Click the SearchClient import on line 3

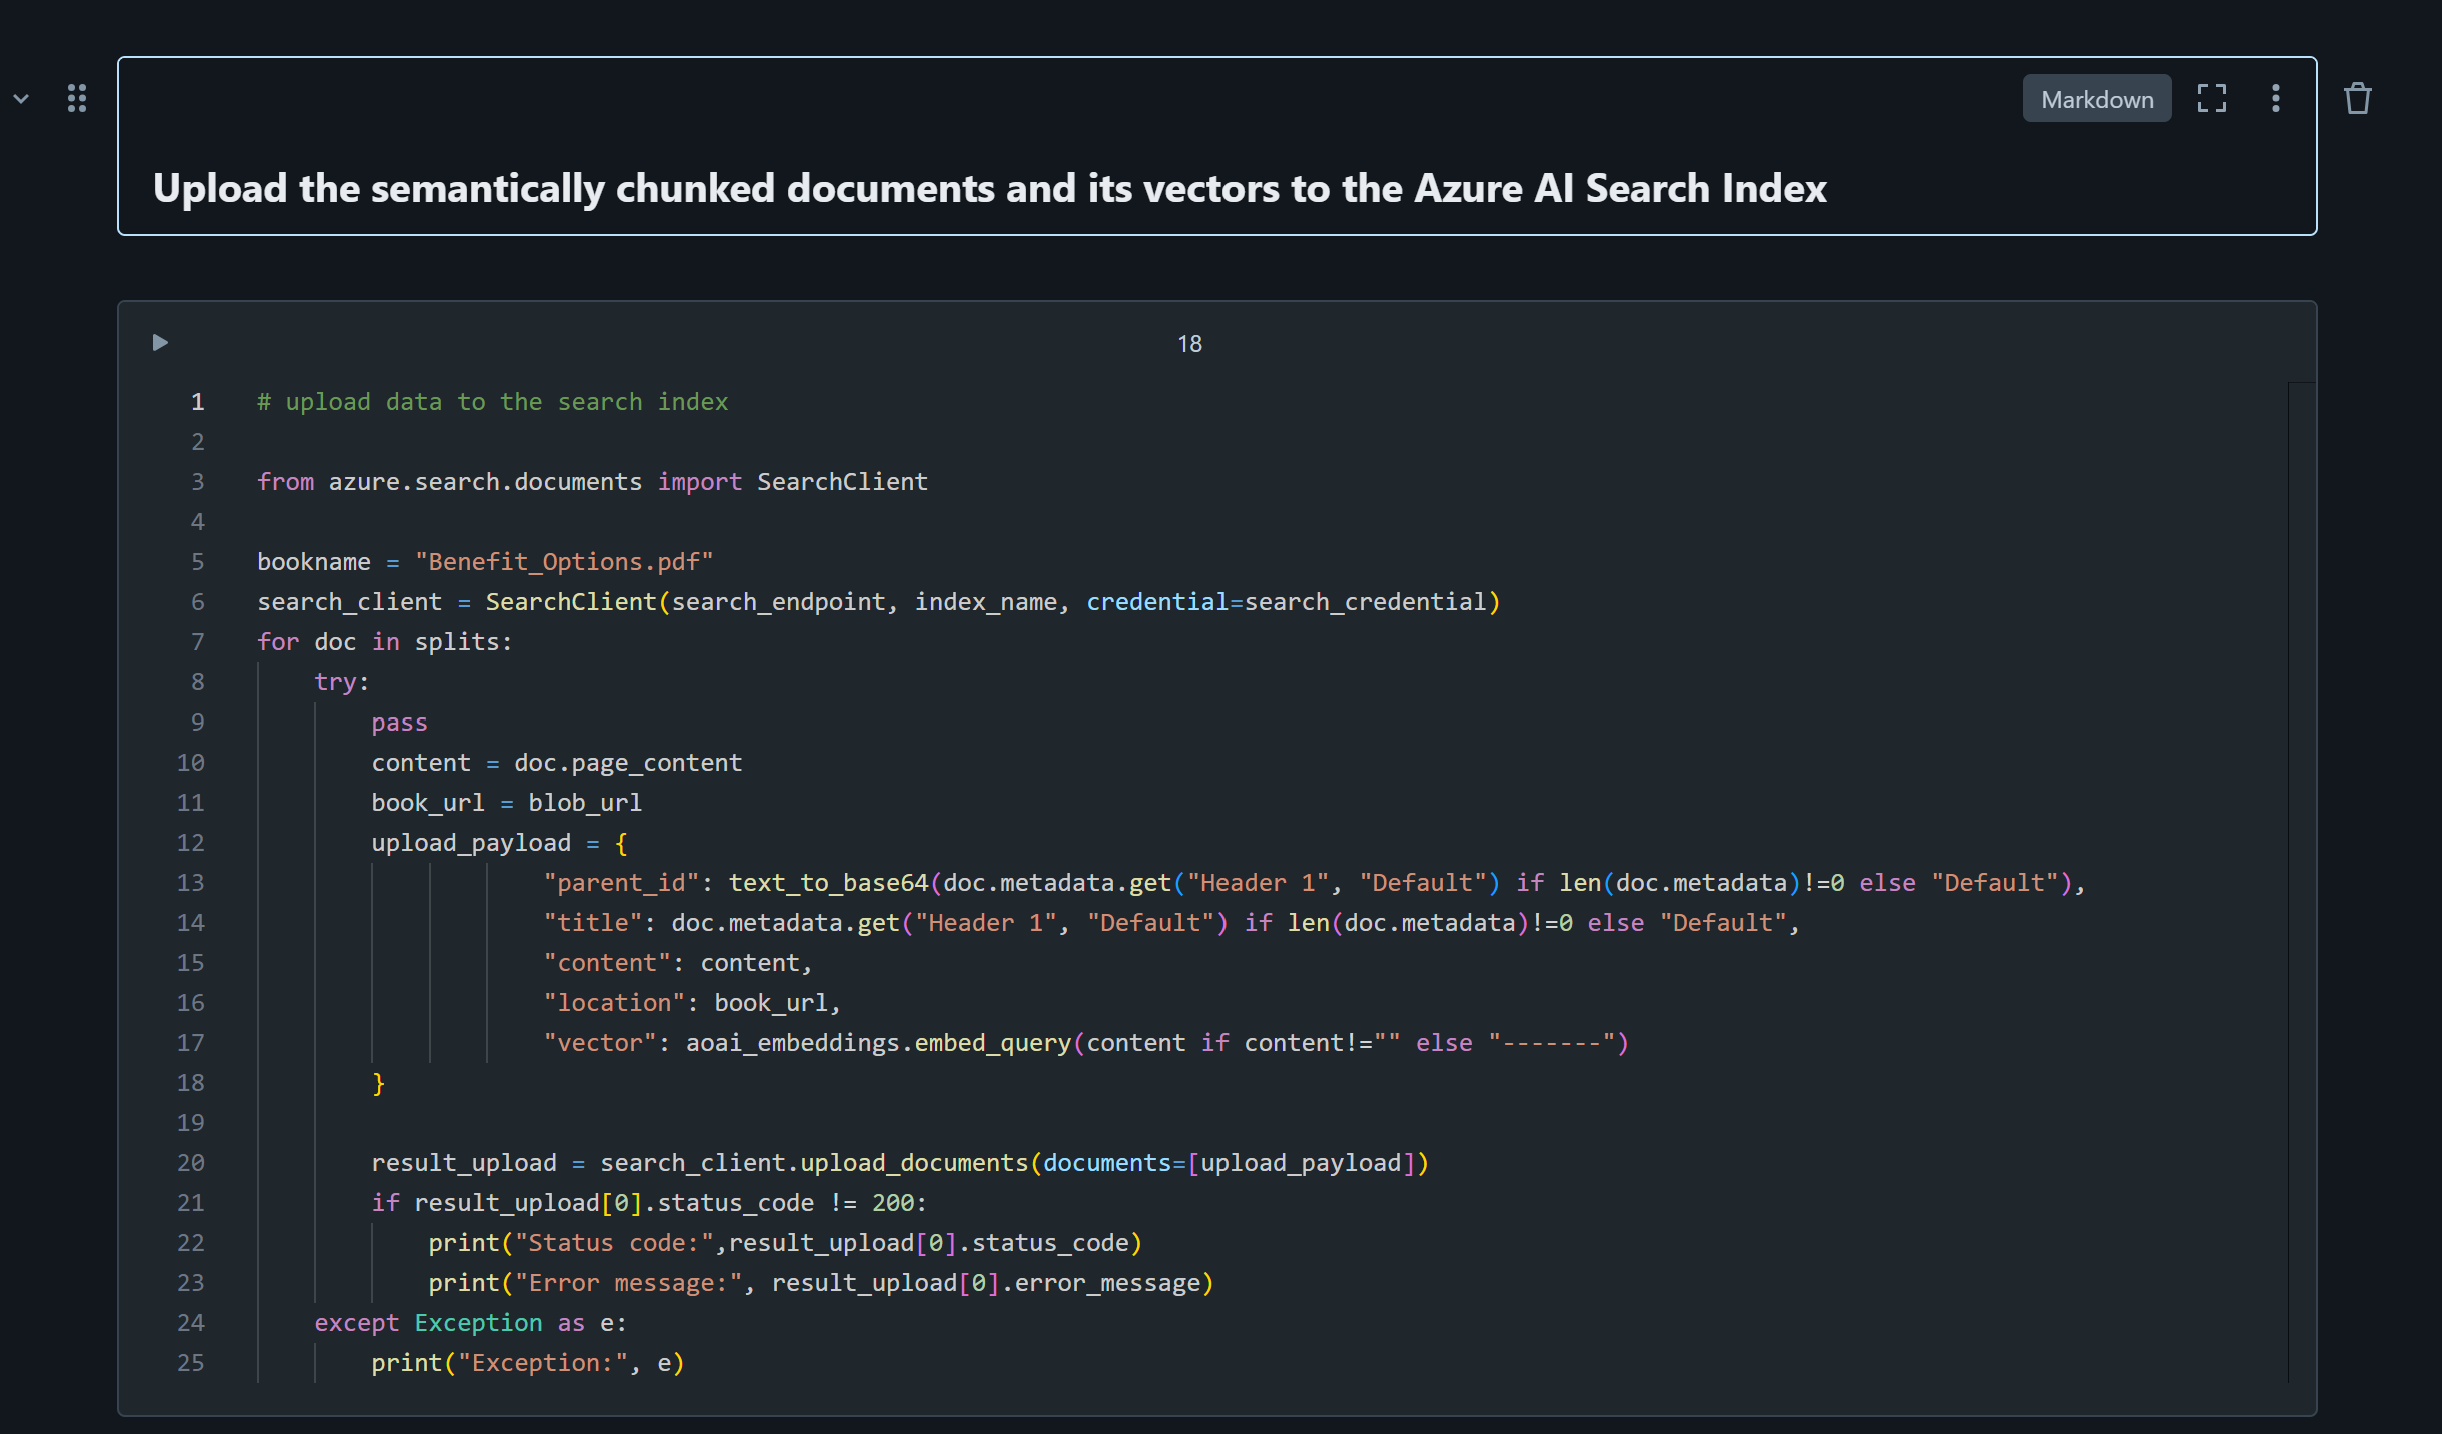[842, 482]
